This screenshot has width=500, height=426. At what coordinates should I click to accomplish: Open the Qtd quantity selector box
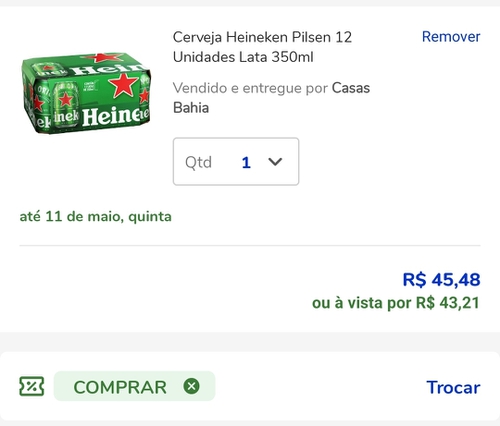pos(236,161)
